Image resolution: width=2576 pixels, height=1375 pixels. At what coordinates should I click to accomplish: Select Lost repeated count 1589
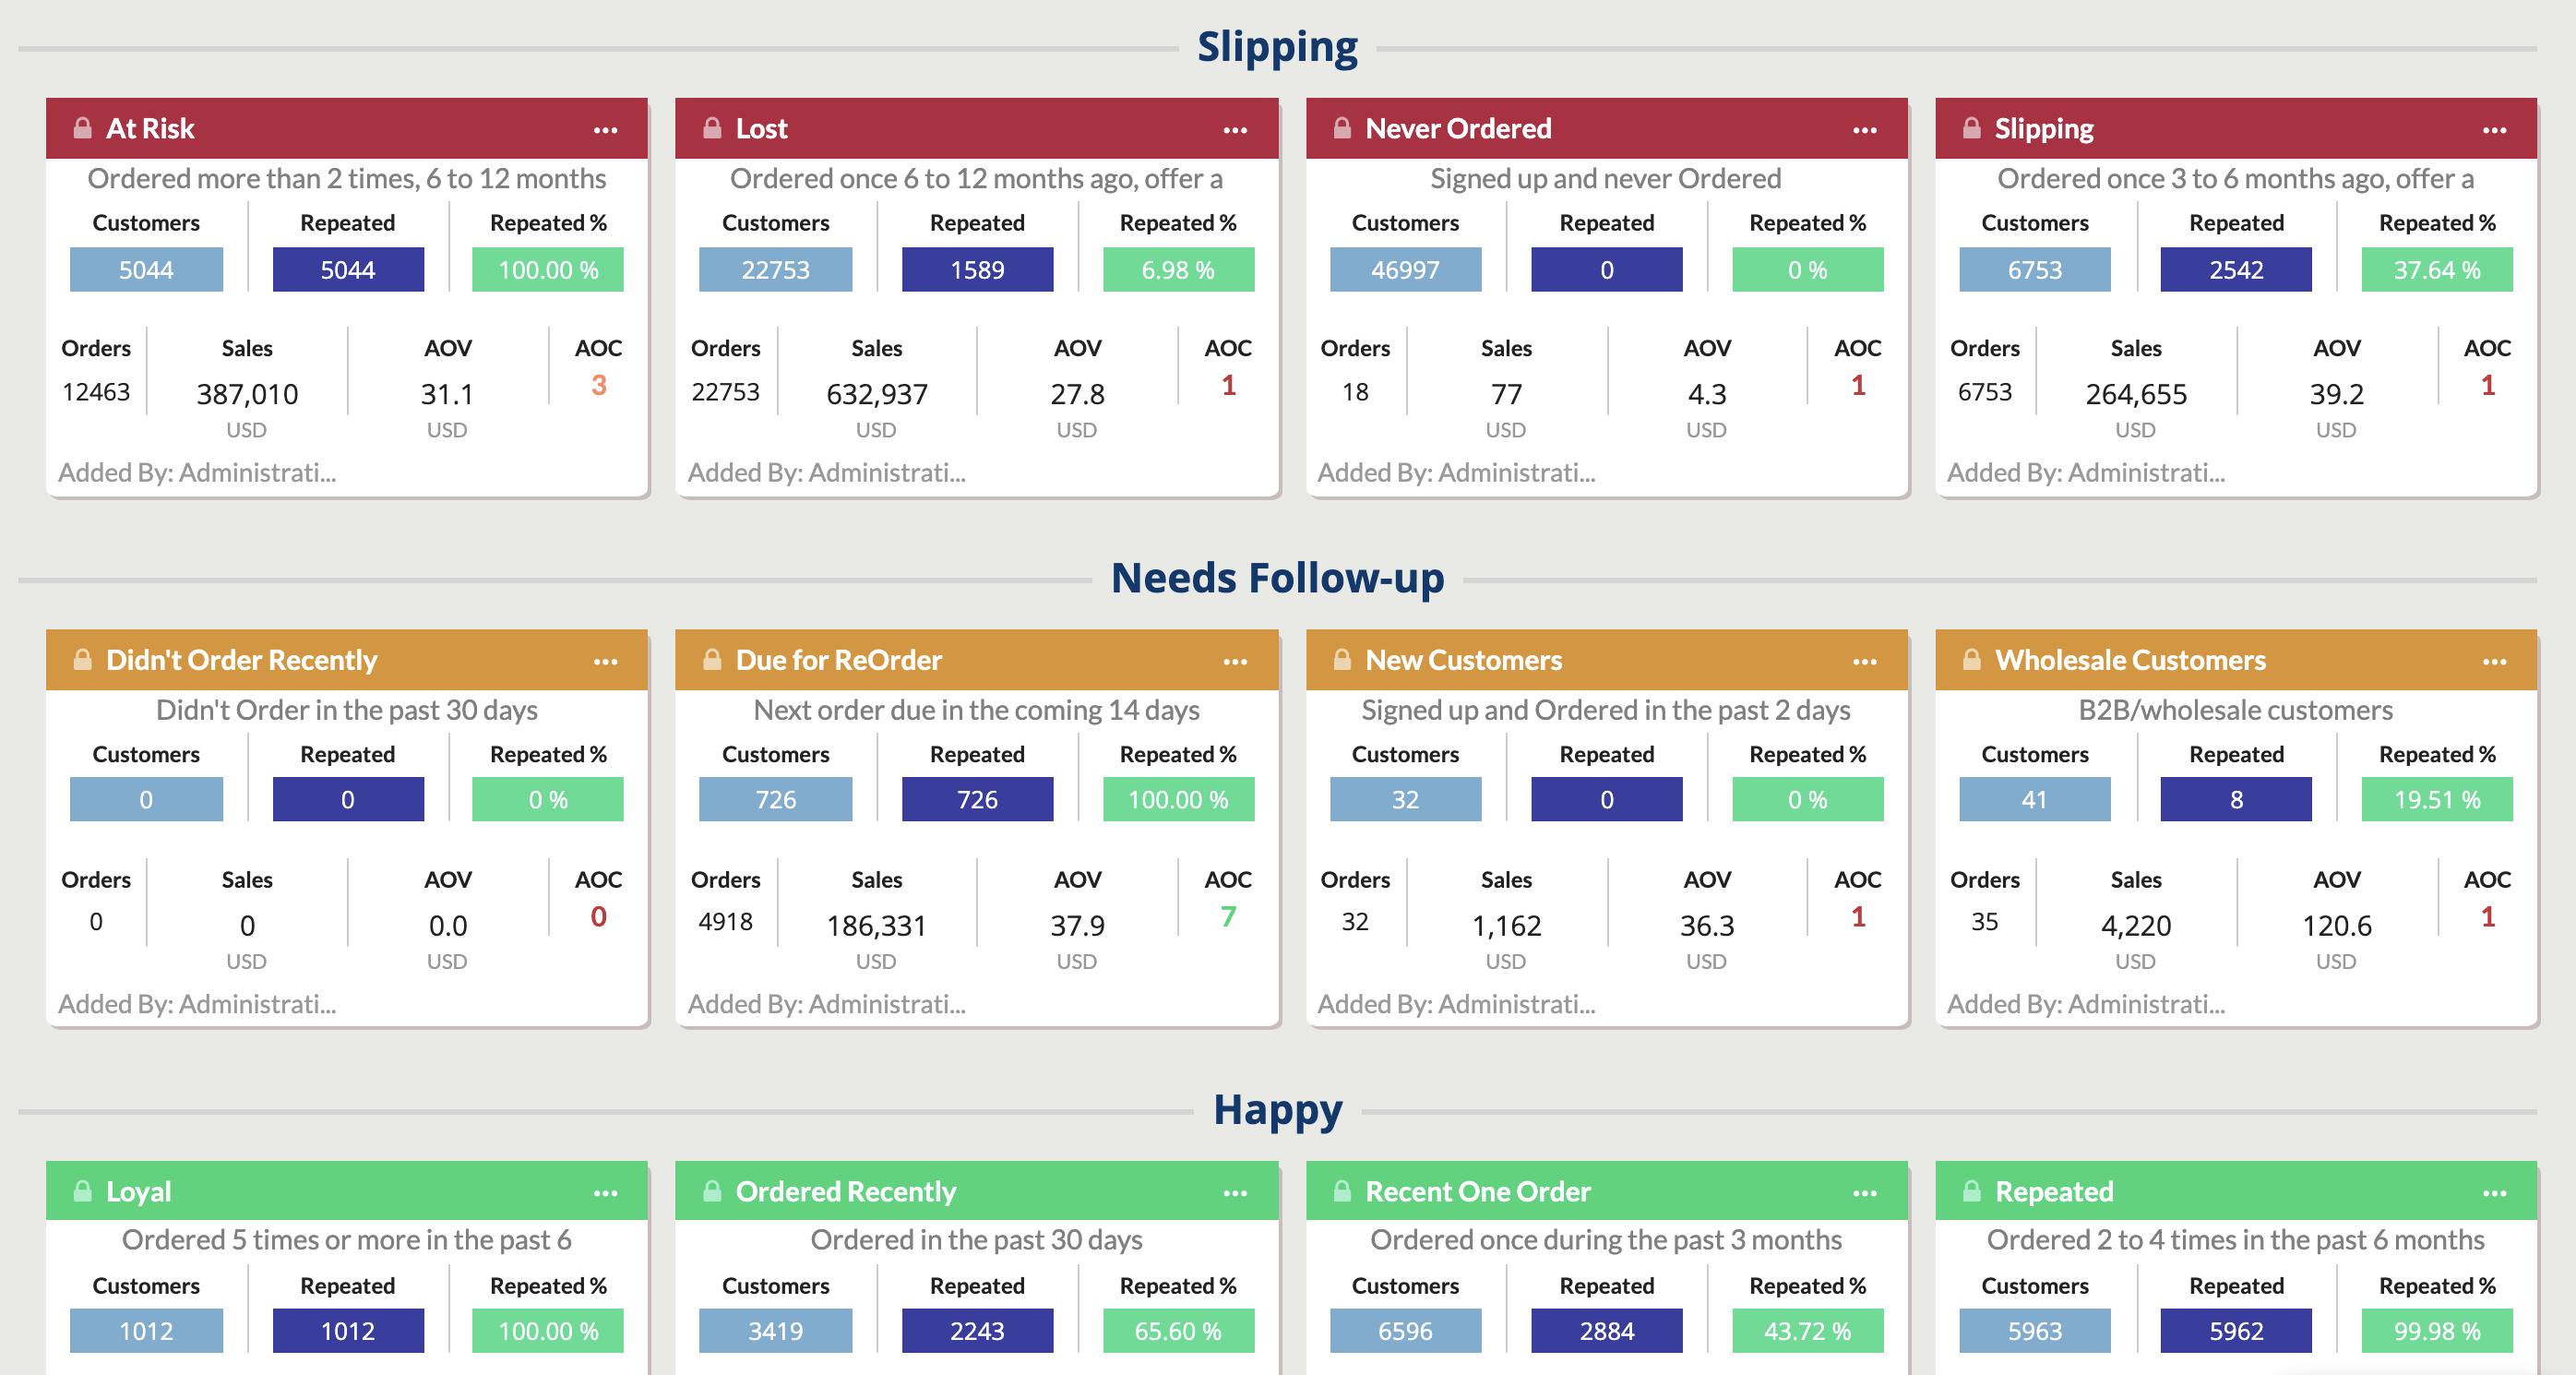(x=977, y=270)
